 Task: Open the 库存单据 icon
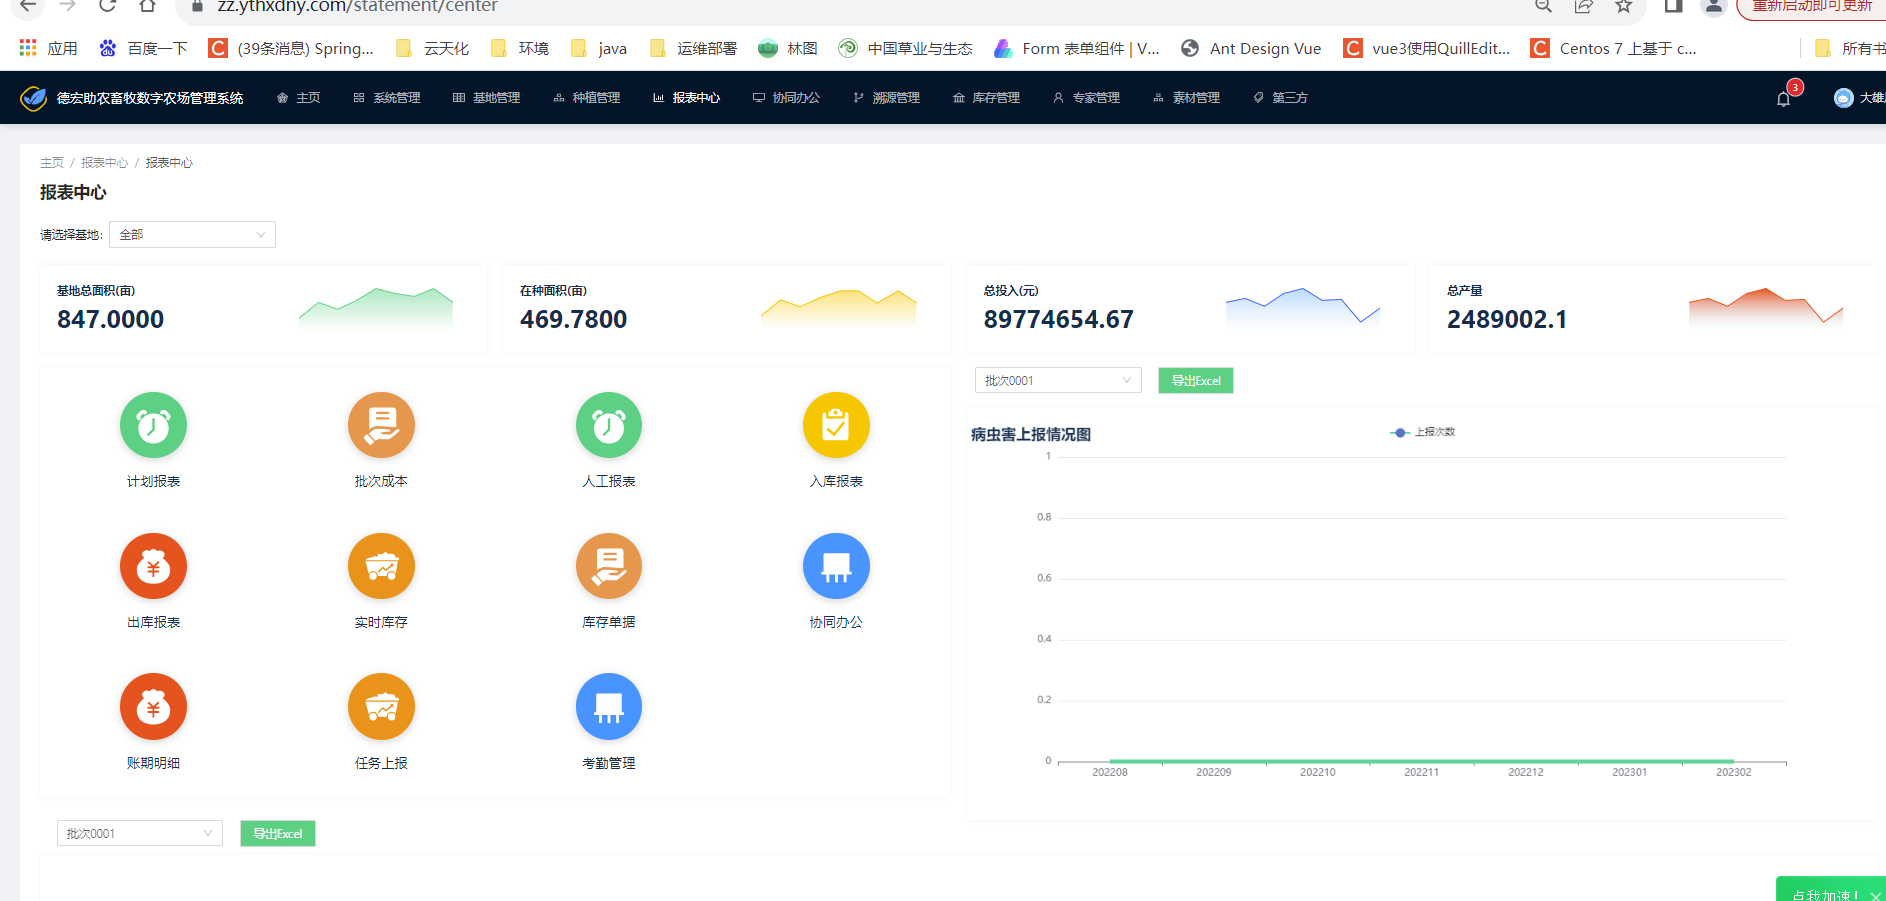pos(609,566)
